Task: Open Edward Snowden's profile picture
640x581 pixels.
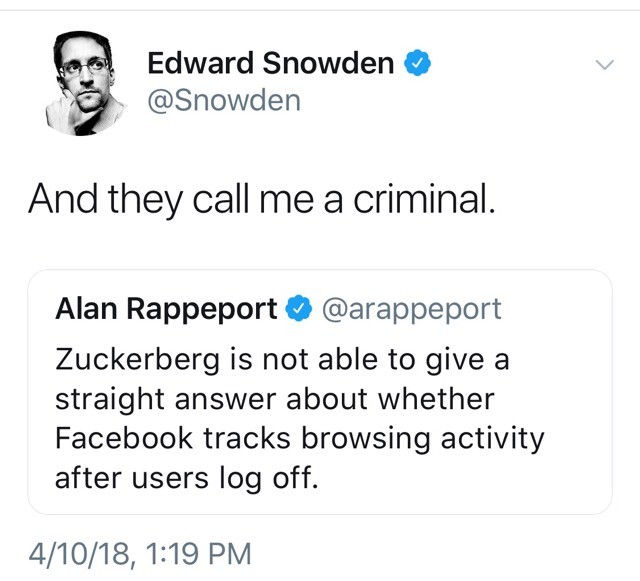Action: [84, 83]
